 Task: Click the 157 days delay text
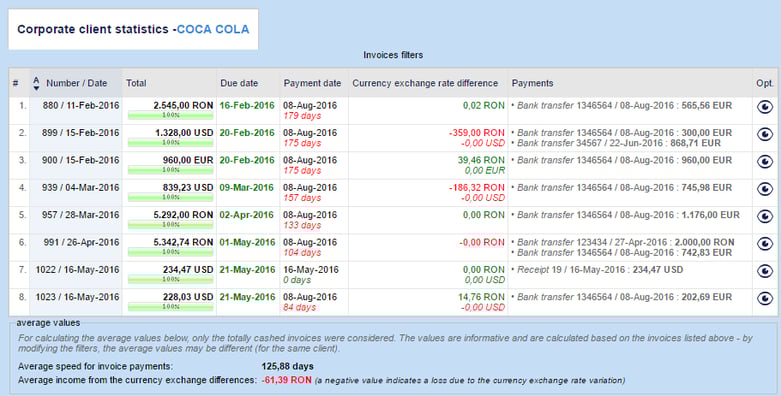click(x=302, y=198)
